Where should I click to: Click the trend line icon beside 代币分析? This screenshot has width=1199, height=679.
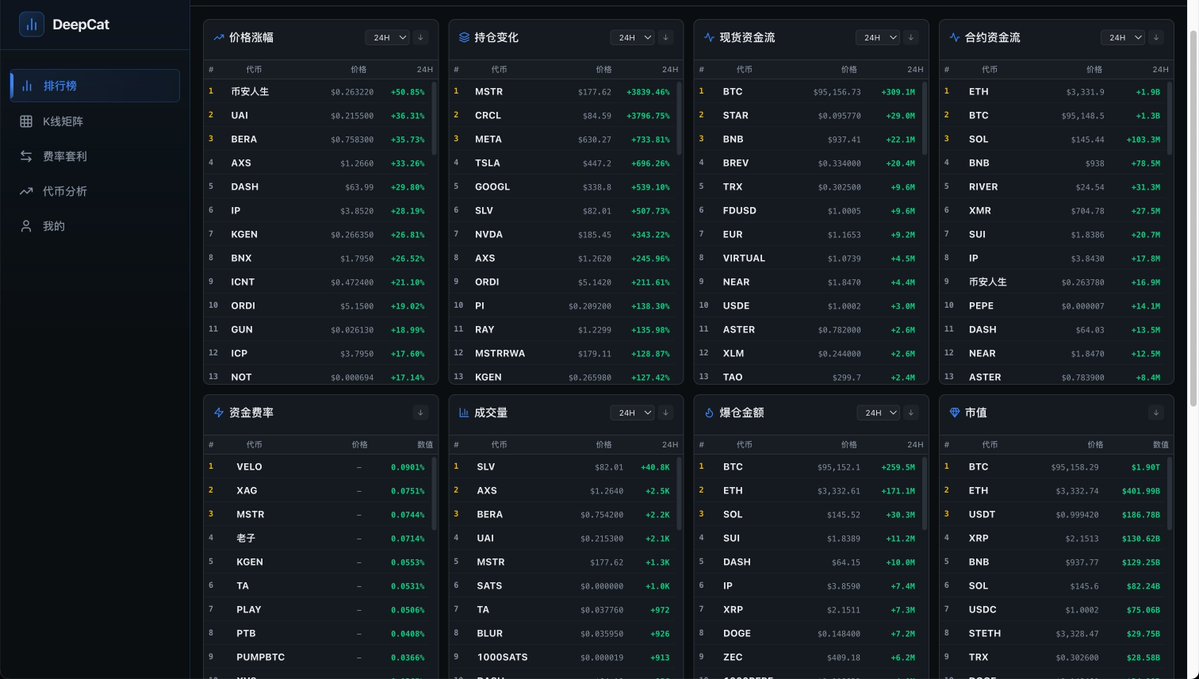pyautogui.click(x=26, y=191)
